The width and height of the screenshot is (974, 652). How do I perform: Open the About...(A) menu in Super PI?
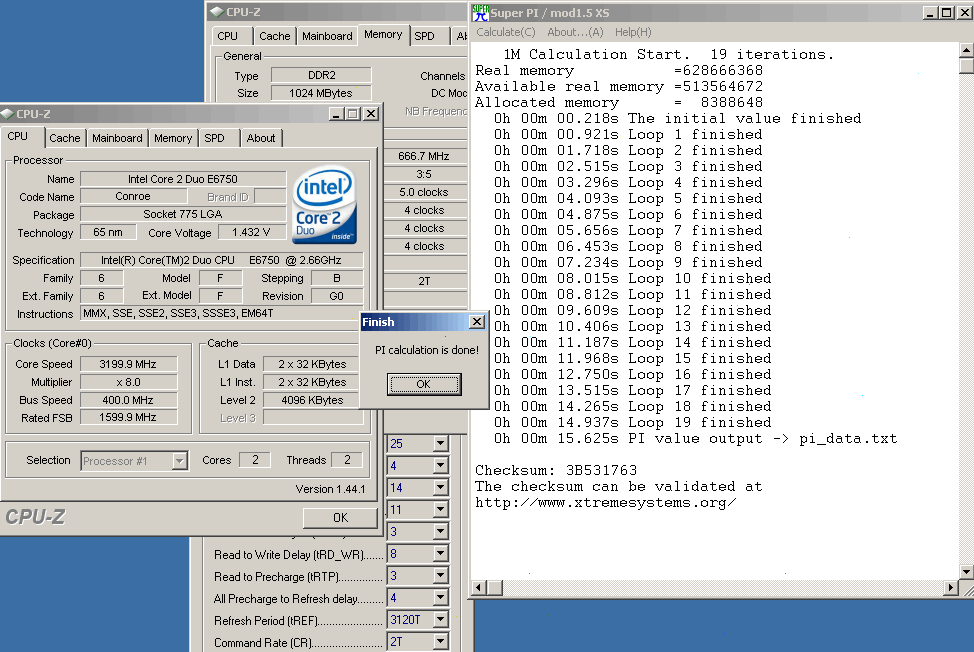[575, 32]
